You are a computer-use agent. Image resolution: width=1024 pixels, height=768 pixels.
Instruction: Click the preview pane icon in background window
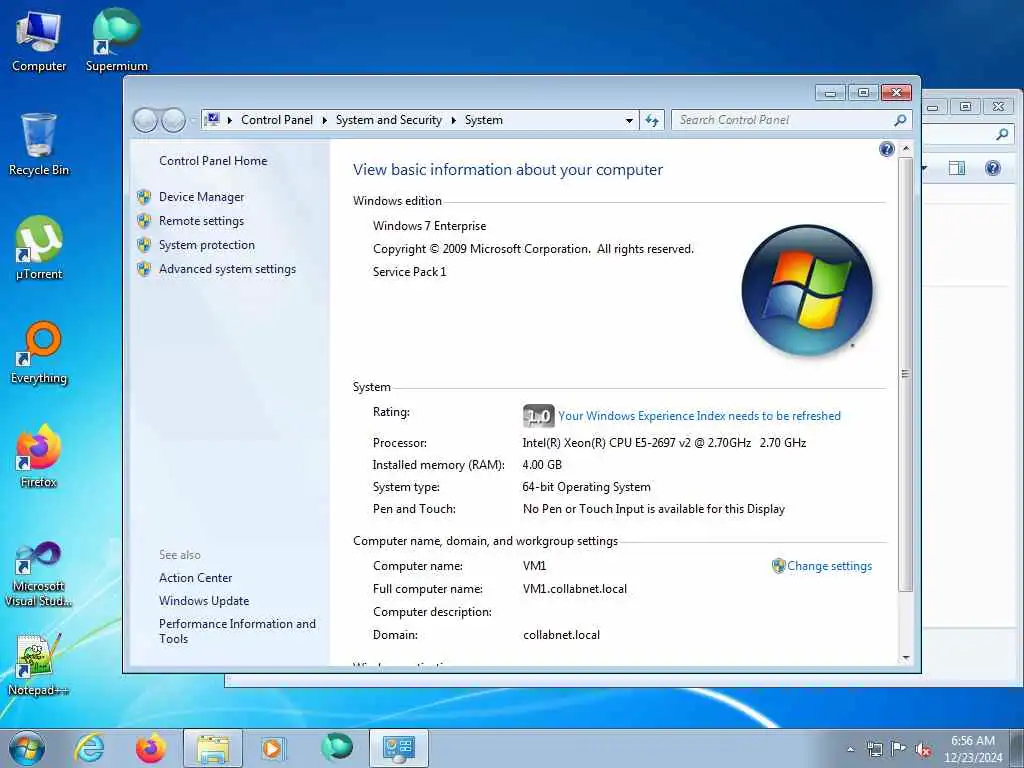957,168
